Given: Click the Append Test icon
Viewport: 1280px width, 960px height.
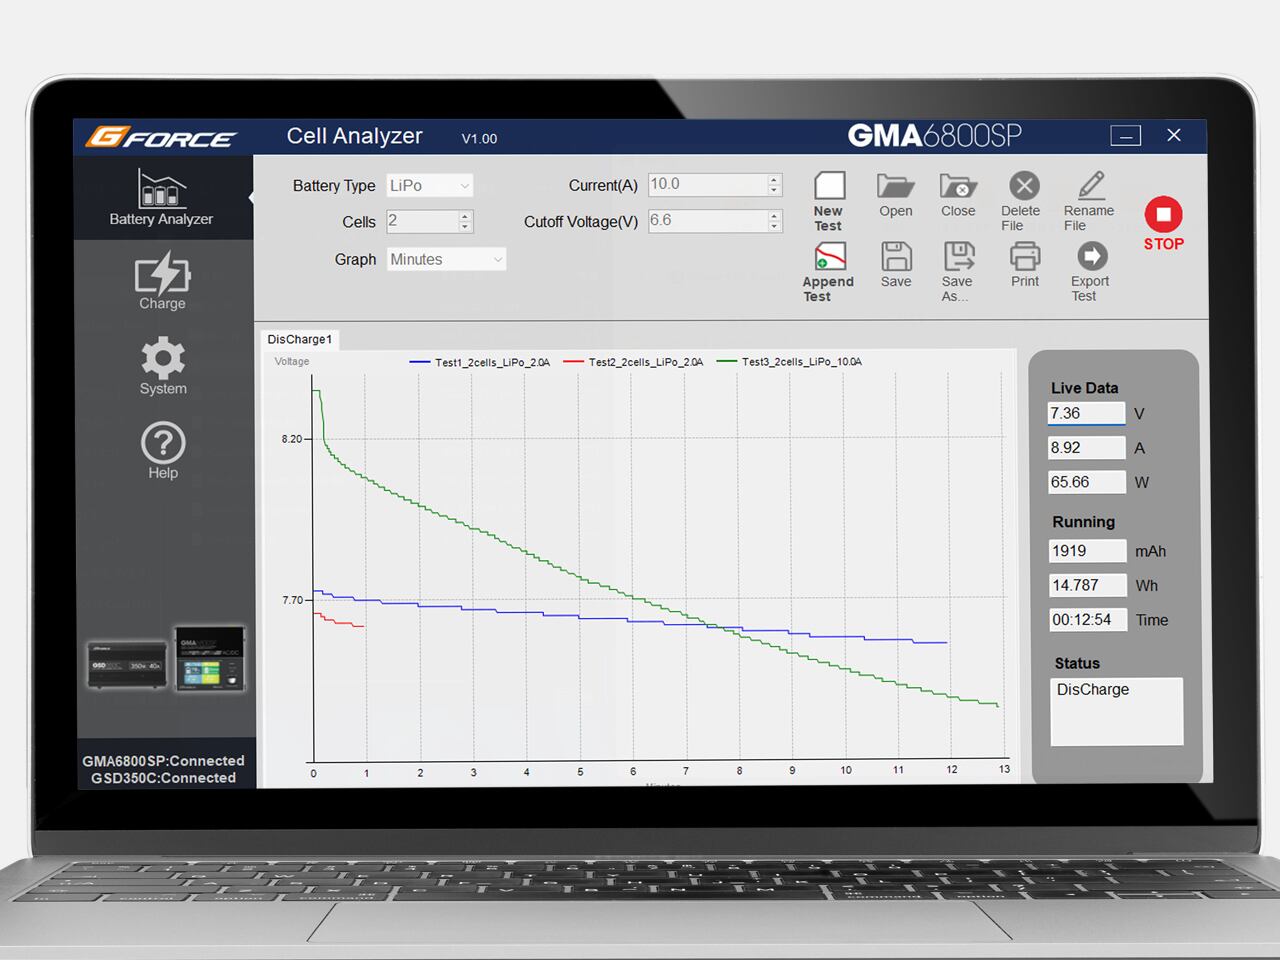Looking at the screenshot, I should coord(830,257).
